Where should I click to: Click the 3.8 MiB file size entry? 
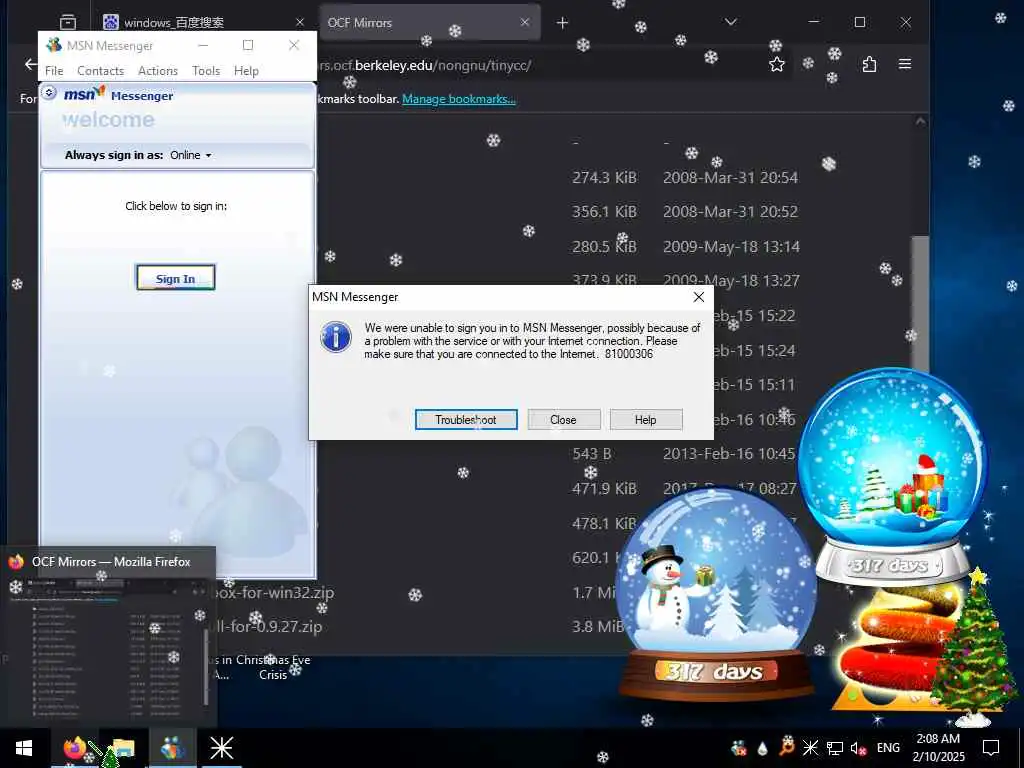click(x=598, y=627)
